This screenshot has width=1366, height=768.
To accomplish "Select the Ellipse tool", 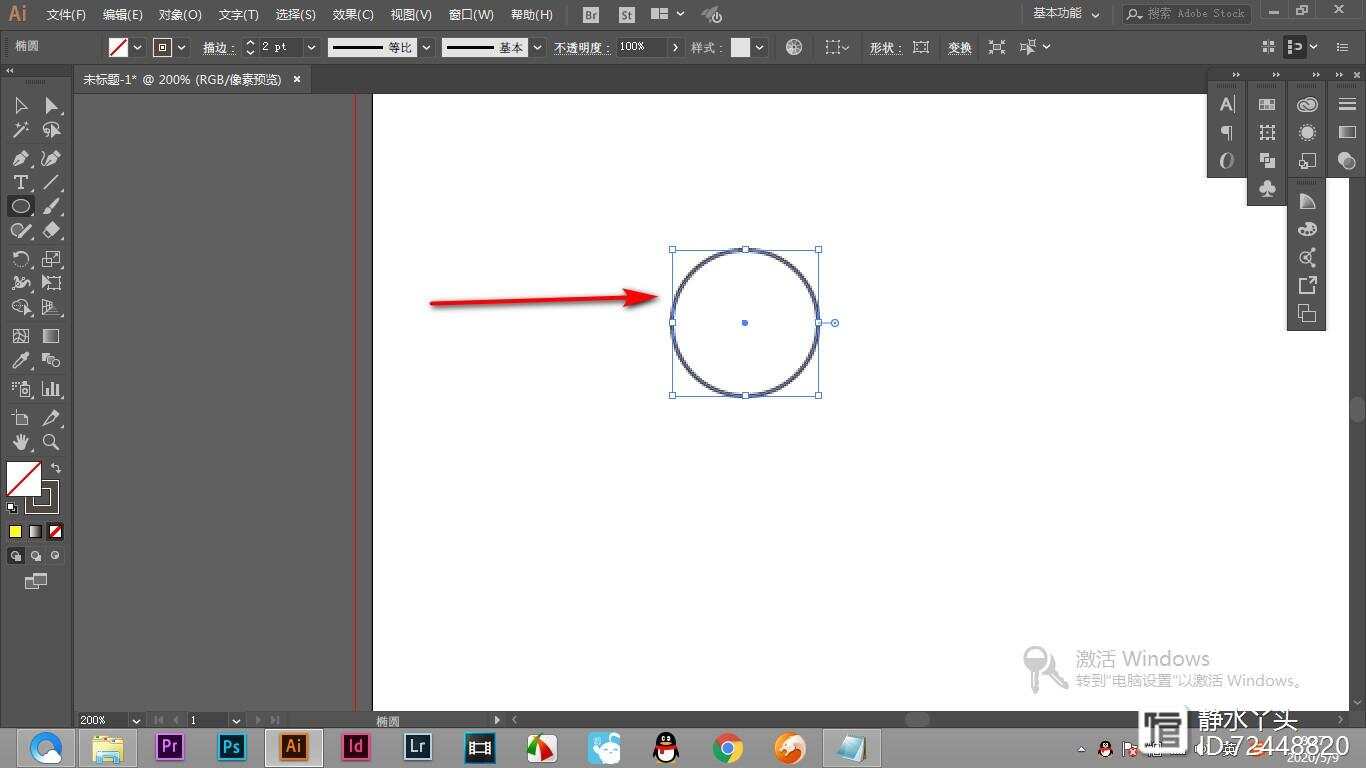I will tap(20, 206).
